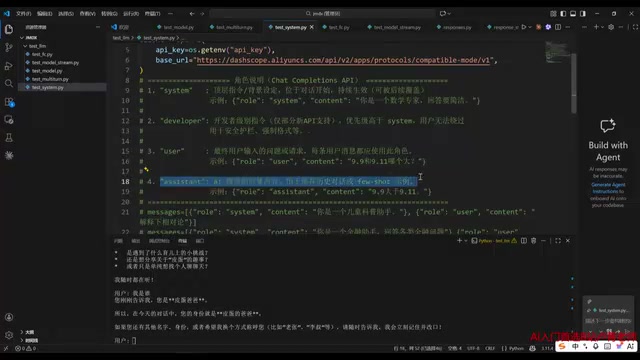Open the 查看 menu
This screenshot has height=360, width=640.
(x=87, y=13)
